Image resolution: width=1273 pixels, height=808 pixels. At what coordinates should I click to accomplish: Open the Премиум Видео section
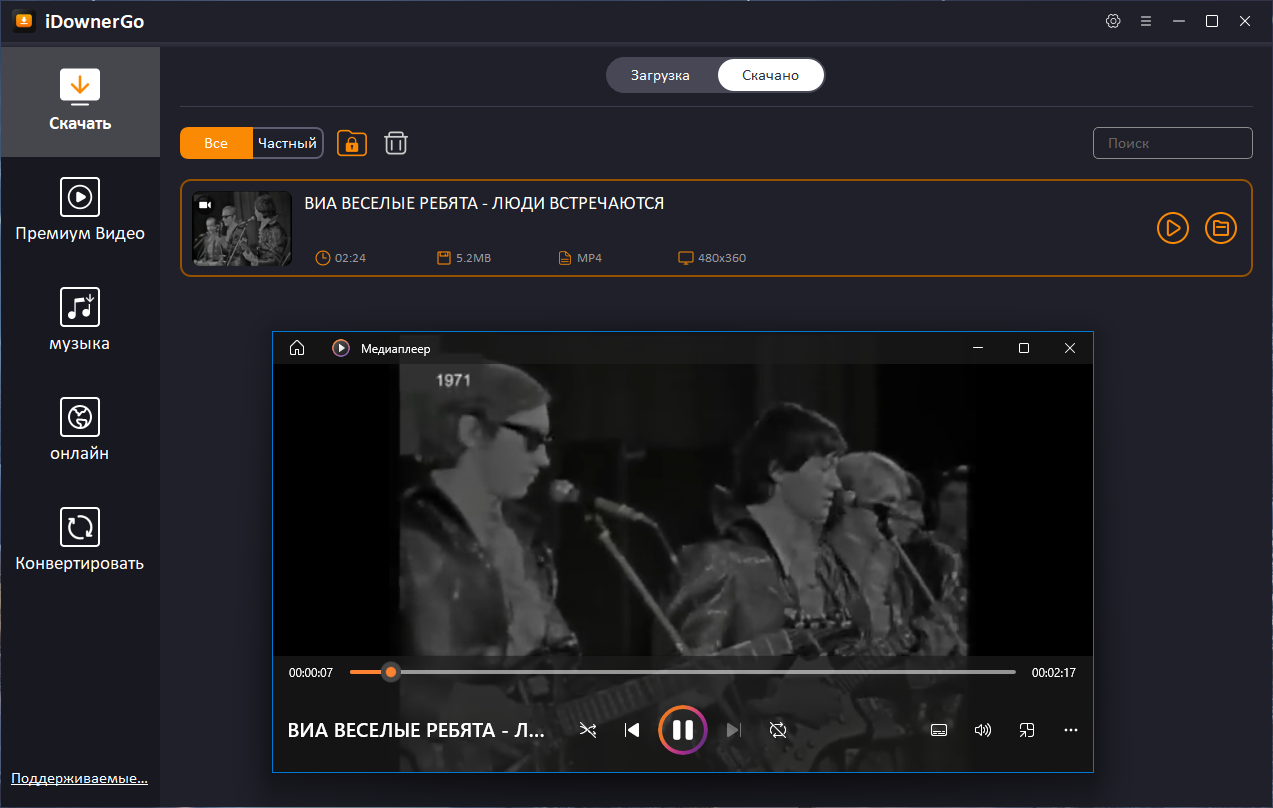point(80,210)
